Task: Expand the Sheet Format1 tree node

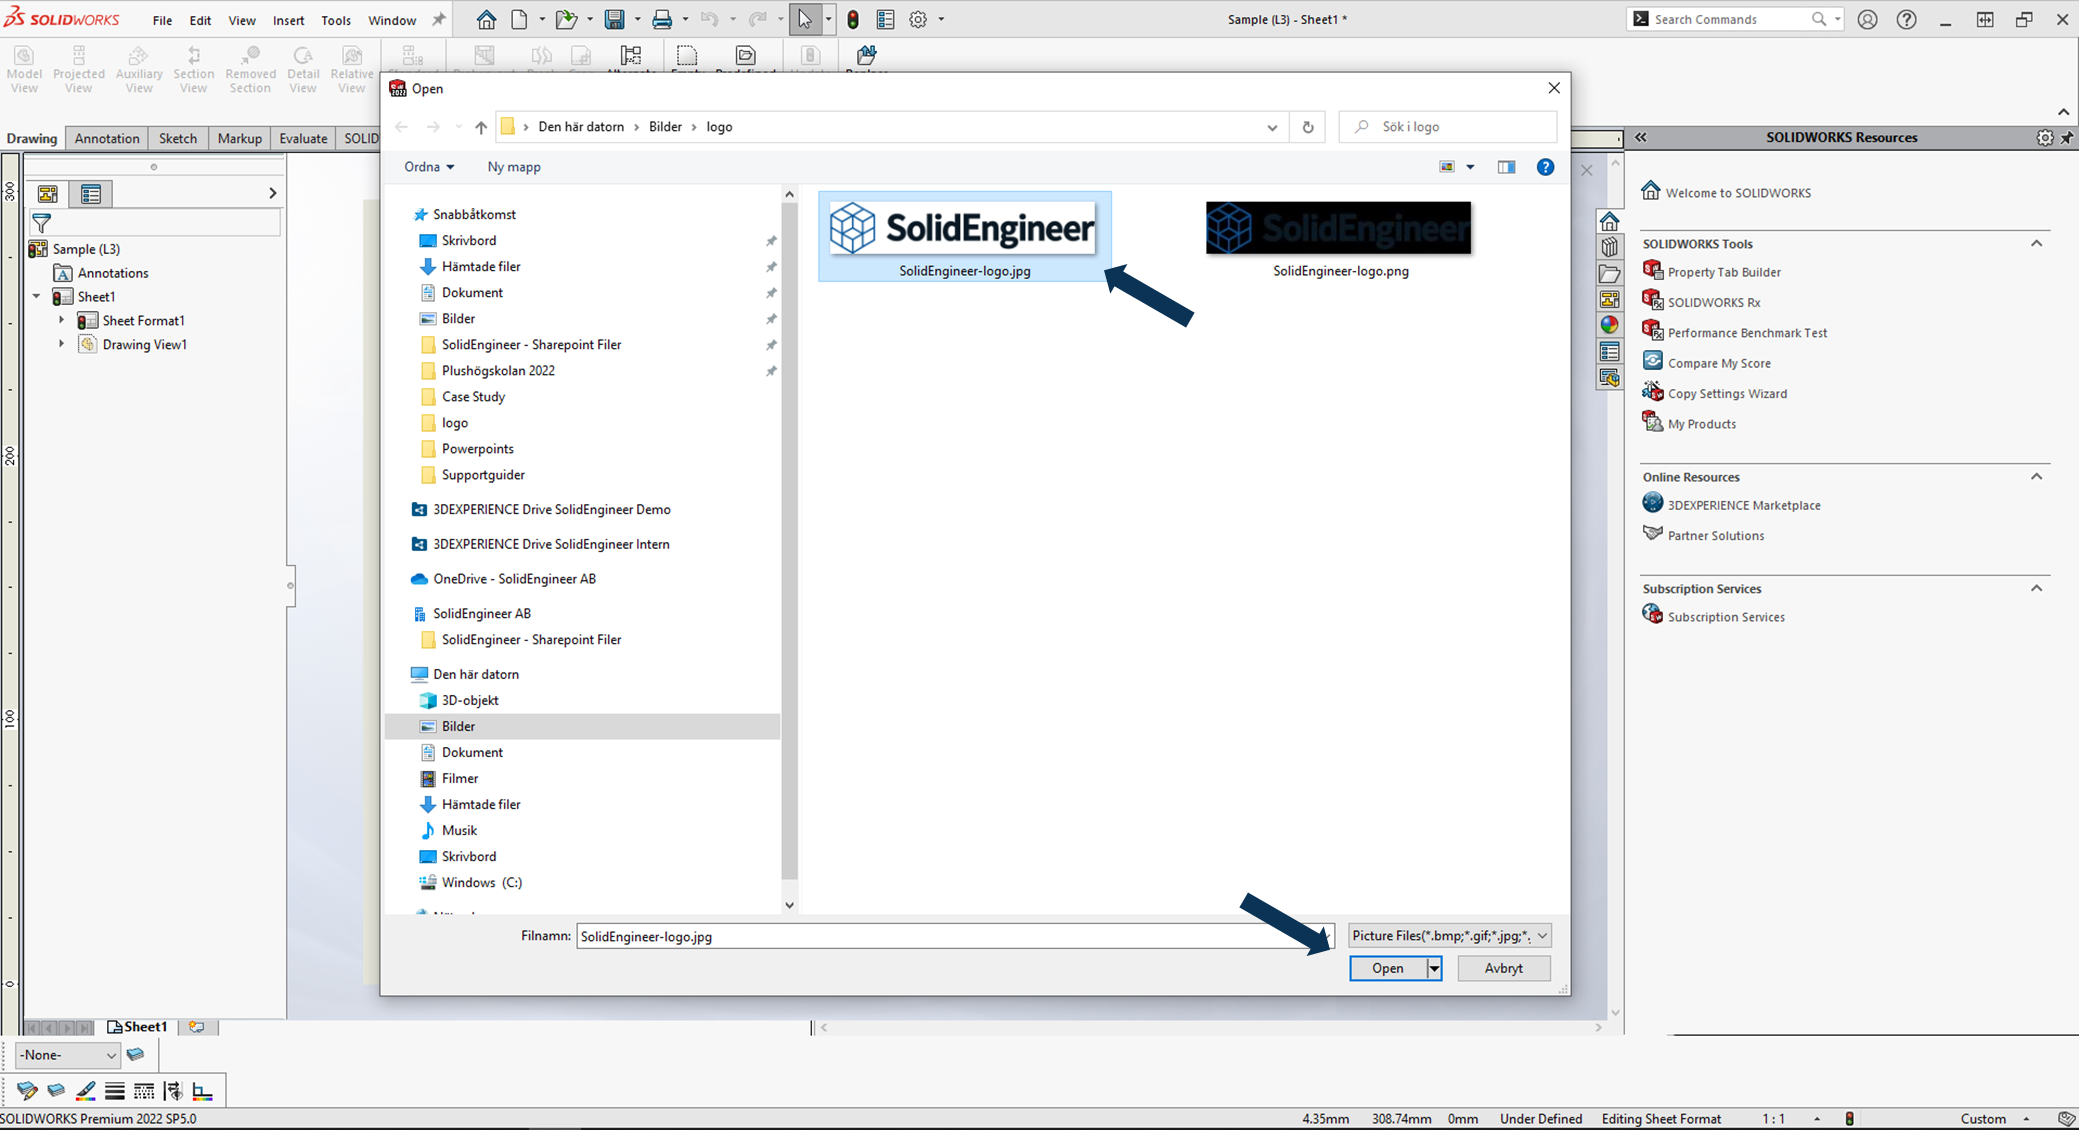Action: (x=62, y=320)
